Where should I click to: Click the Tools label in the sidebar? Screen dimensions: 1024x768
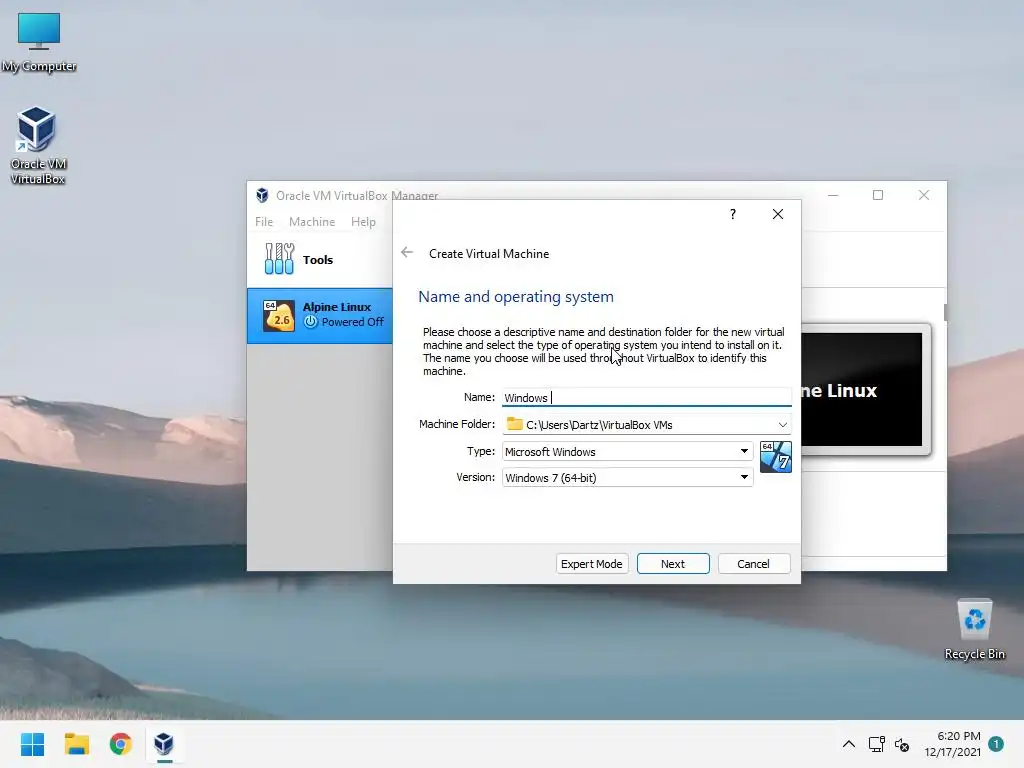click(x=318, y=259)
